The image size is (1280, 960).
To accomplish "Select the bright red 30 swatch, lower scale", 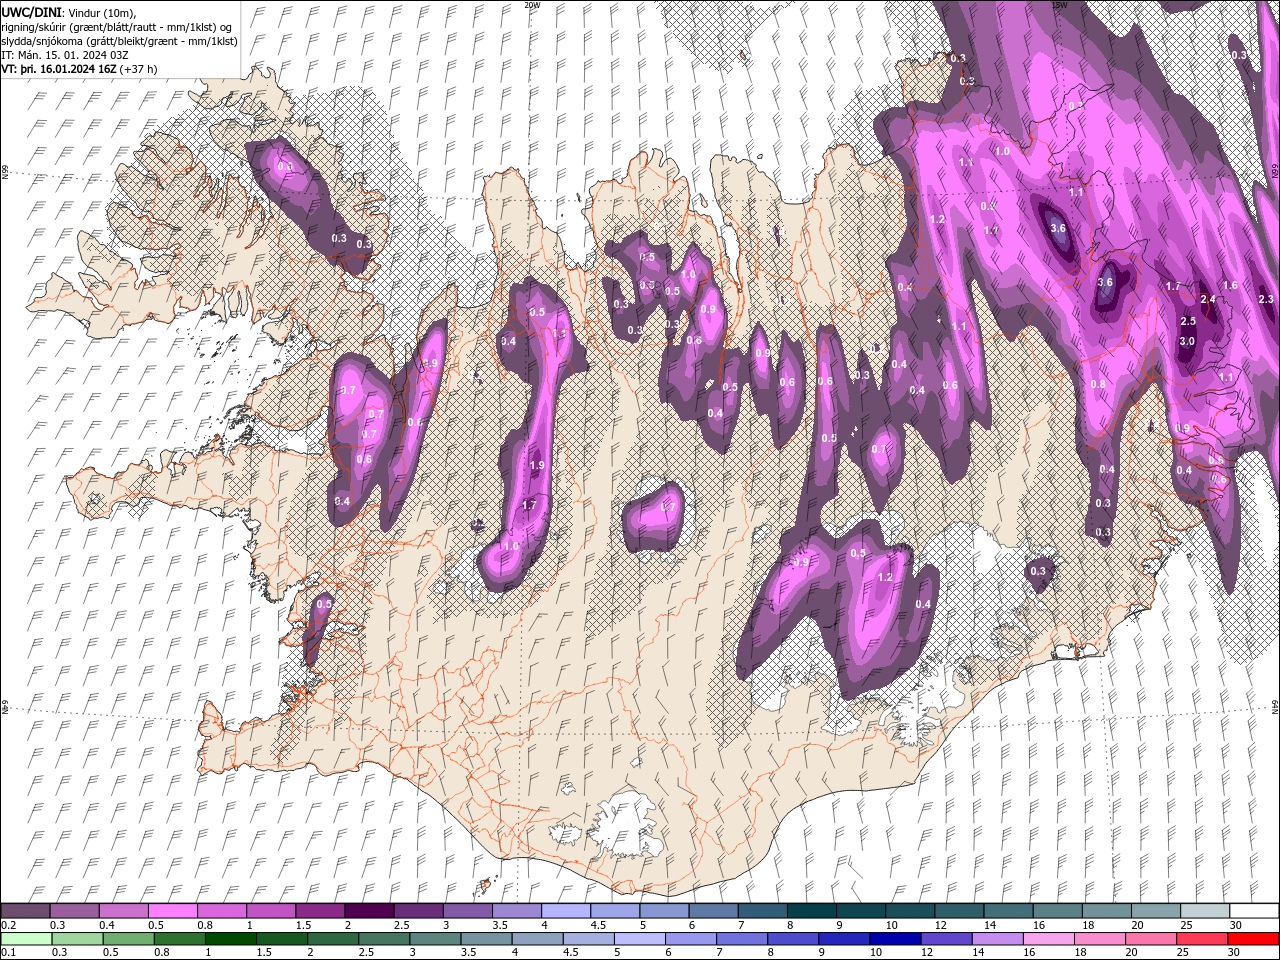I will 1254,938.
